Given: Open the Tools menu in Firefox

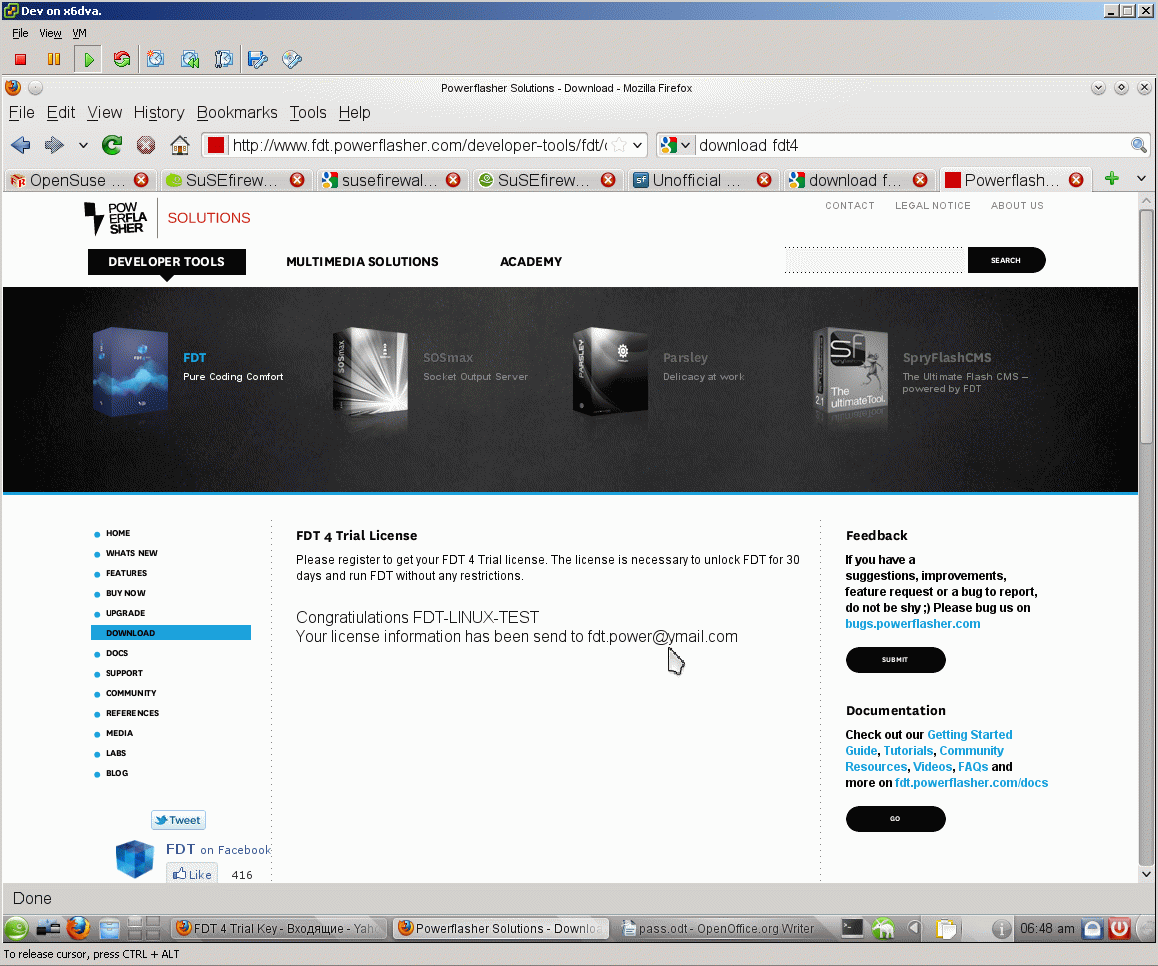Looking at the screenshot, I should coord(308,112).
